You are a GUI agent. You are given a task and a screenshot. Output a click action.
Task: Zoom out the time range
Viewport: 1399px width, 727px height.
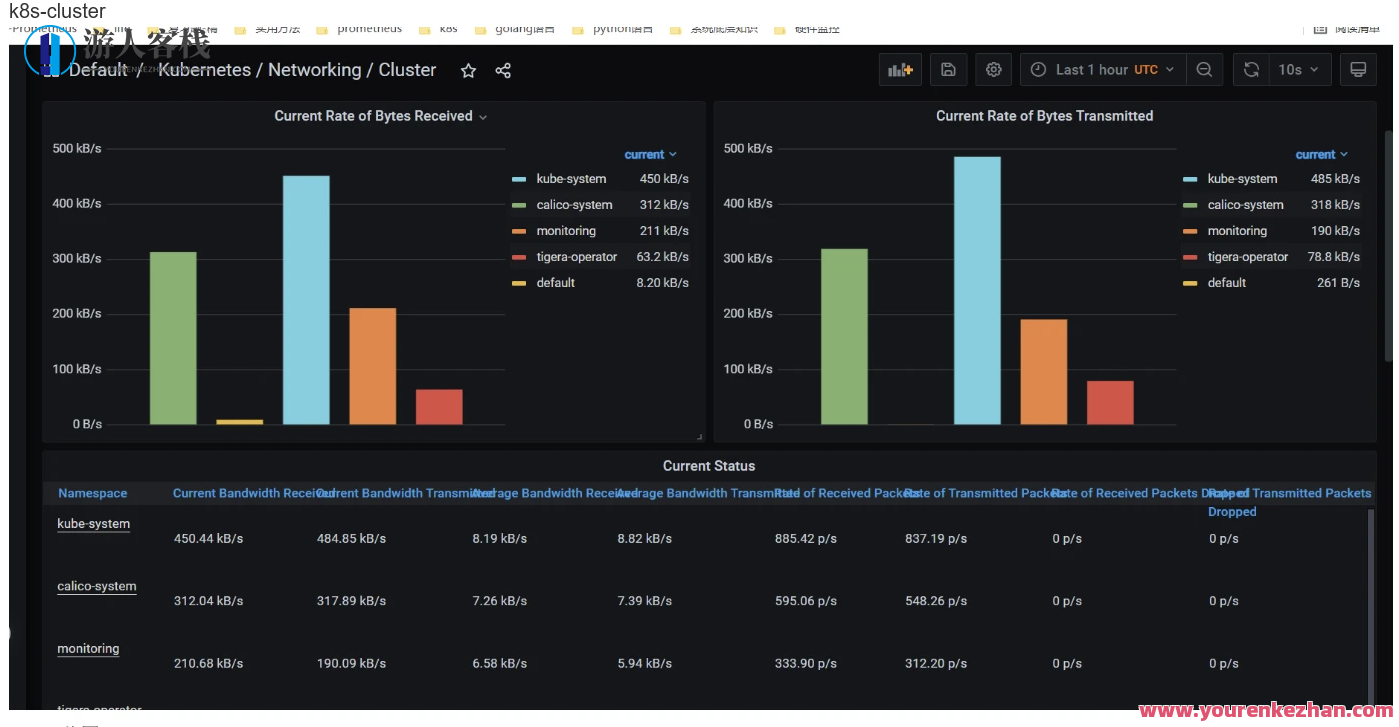click(x=1204, y=69)
